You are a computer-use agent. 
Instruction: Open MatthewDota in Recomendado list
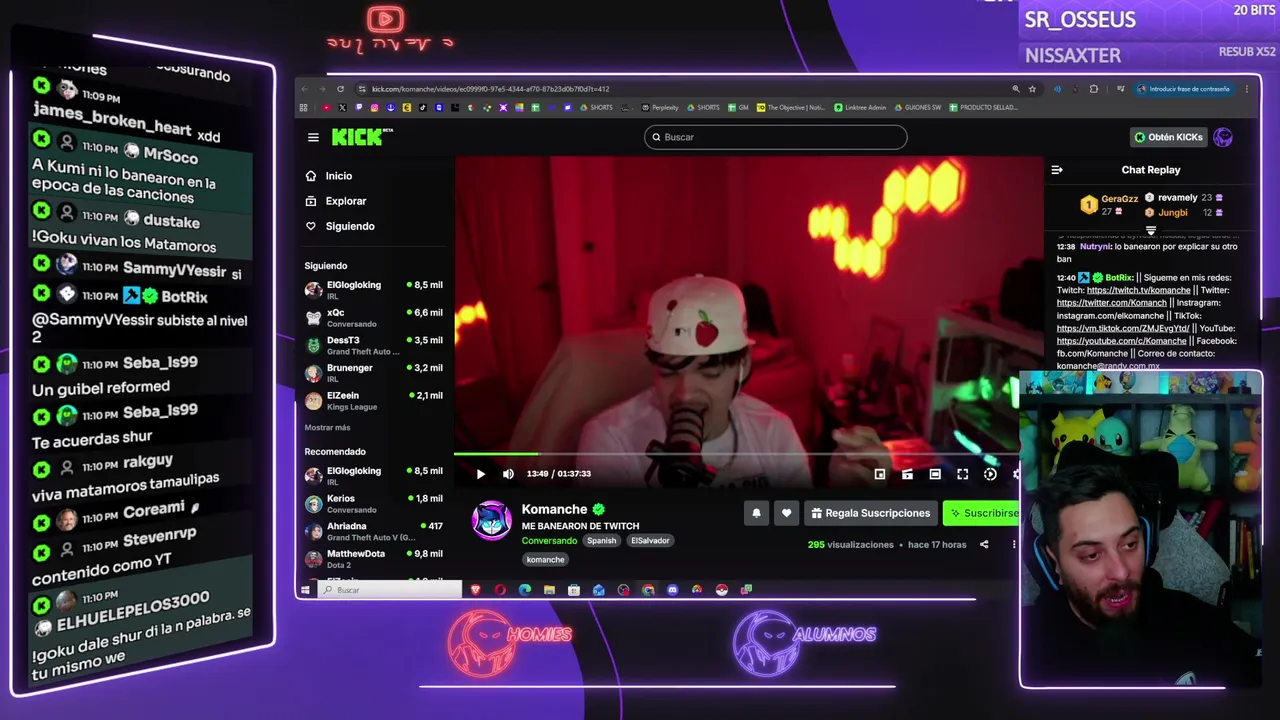tap(373, 558)
